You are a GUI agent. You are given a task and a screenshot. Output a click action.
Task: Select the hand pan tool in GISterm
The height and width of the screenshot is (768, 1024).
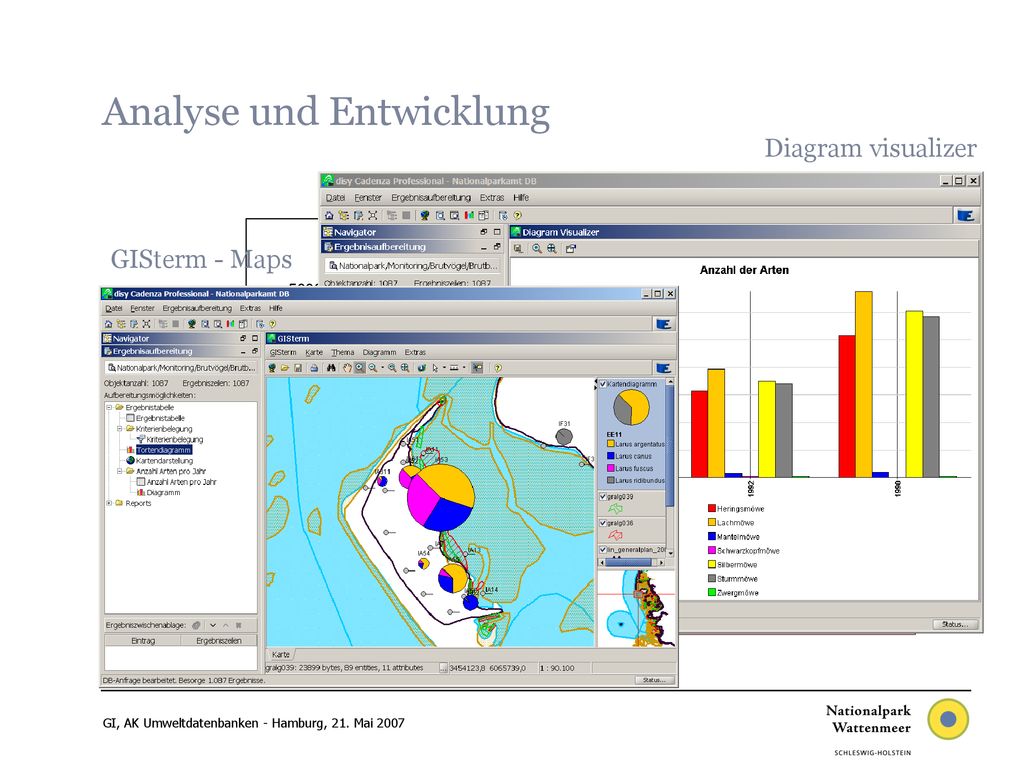pyautogui.click(x=347, y=368)
